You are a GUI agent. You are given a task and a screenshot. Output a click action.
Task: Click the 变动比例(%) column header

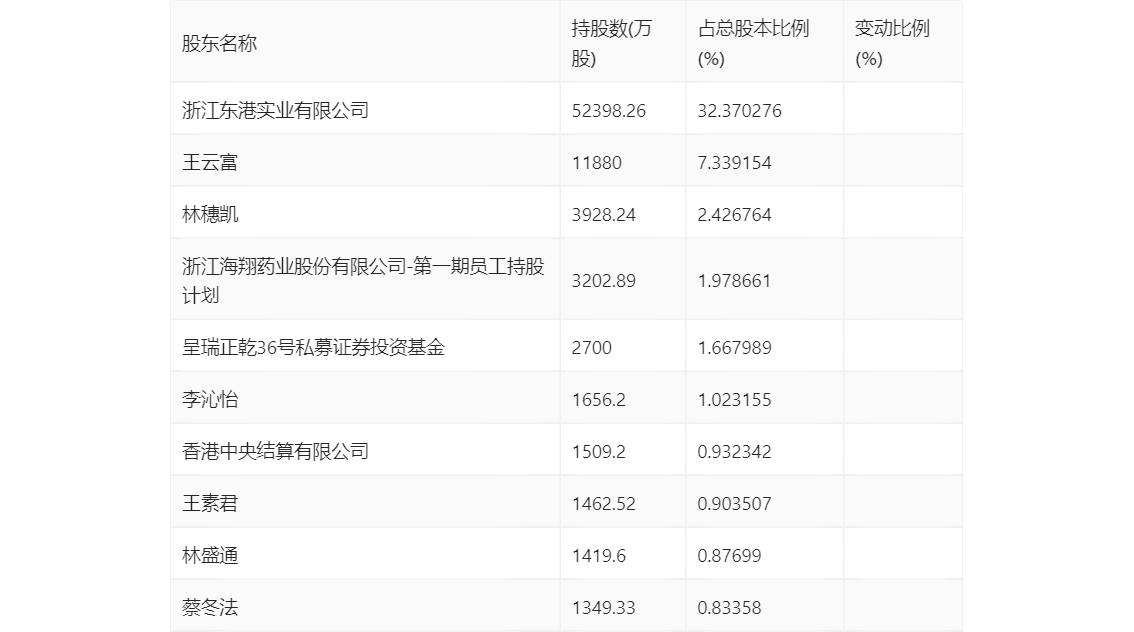(x=892, y=43)
